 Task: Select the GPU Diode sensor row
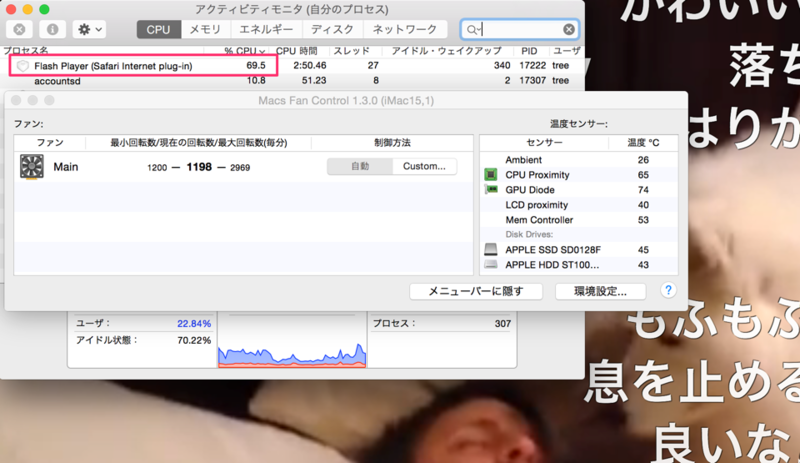point(579,190)
